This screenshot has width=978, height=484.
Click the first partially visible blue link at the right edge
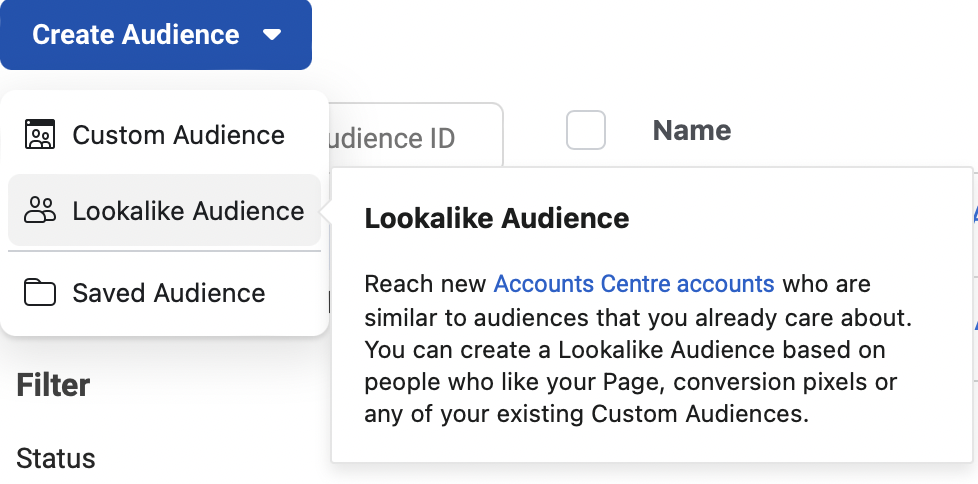tap(974, 213)
